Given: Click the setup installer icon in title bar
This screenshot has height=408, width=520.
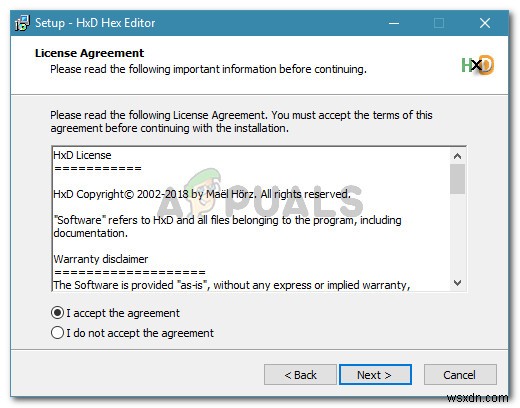Looking at the screenshot, I should pyautogui.click(x=22, y=23).
